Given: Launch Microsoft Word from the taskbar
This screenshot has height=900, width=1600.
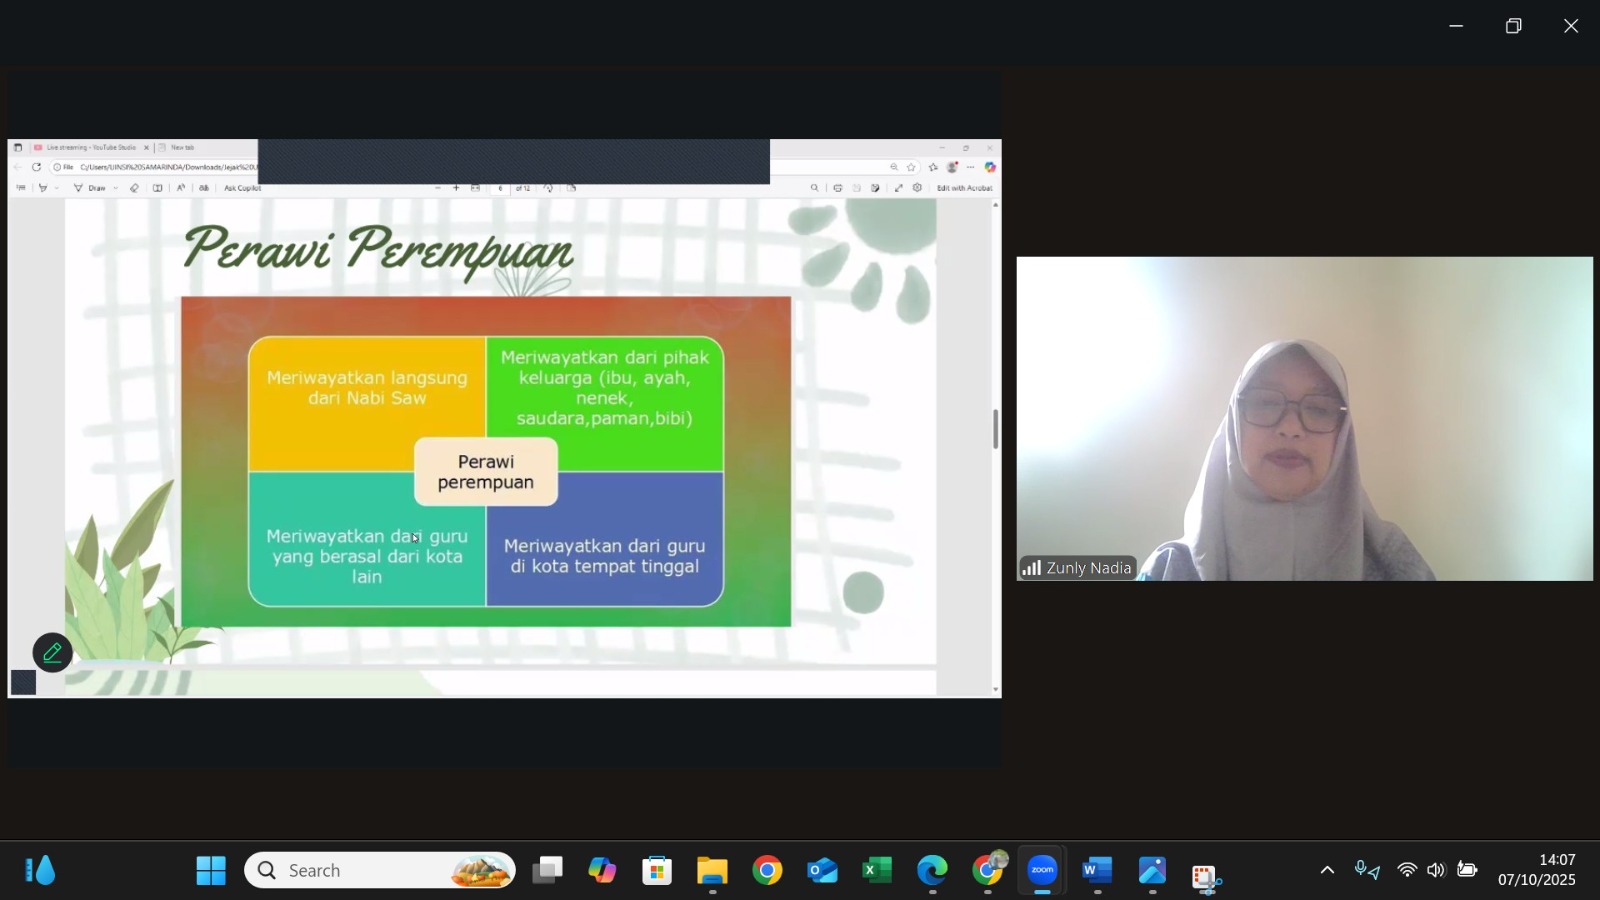Looking at the screenshot, I should pos(1097,870).
